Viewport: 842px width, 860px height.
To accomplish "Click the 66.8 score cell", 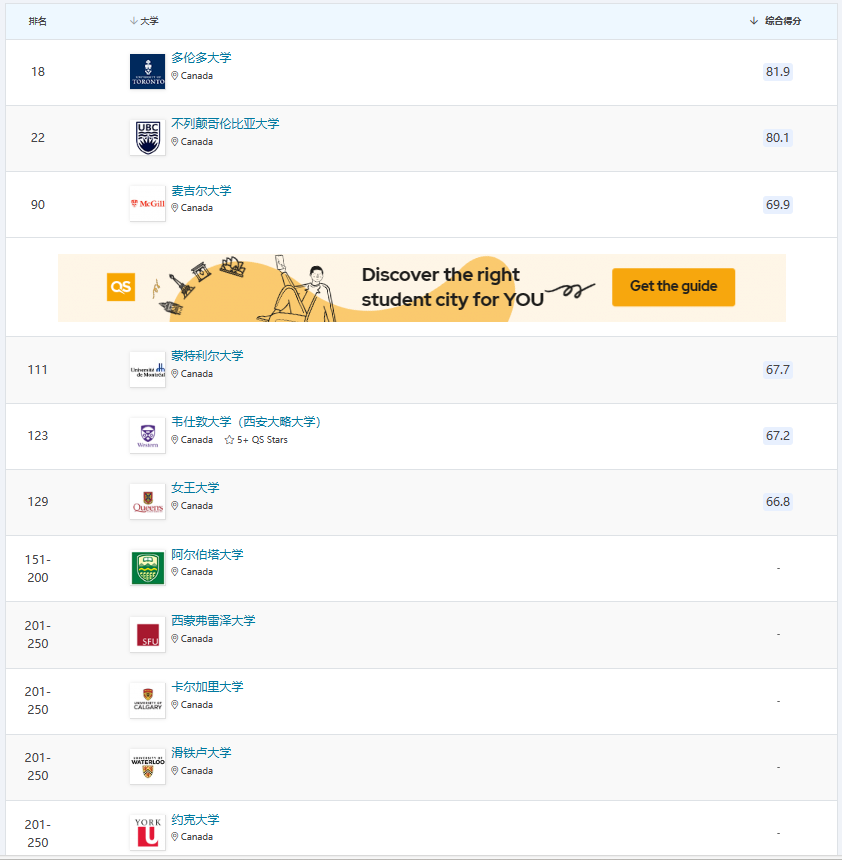I will tap(778, 502).
